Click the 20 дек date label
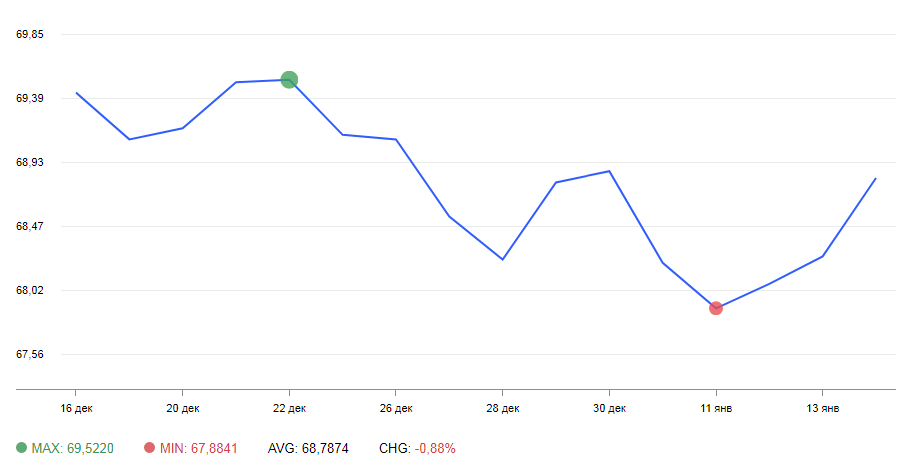This screenshot has width=913, height=476. click(182, 408)
